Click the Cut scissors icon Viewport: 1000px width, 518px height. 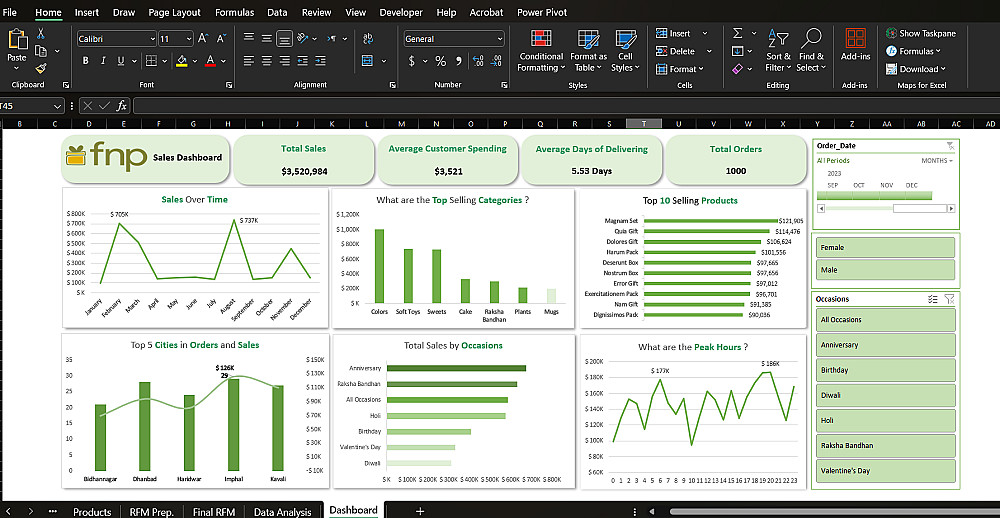point(41,33)
